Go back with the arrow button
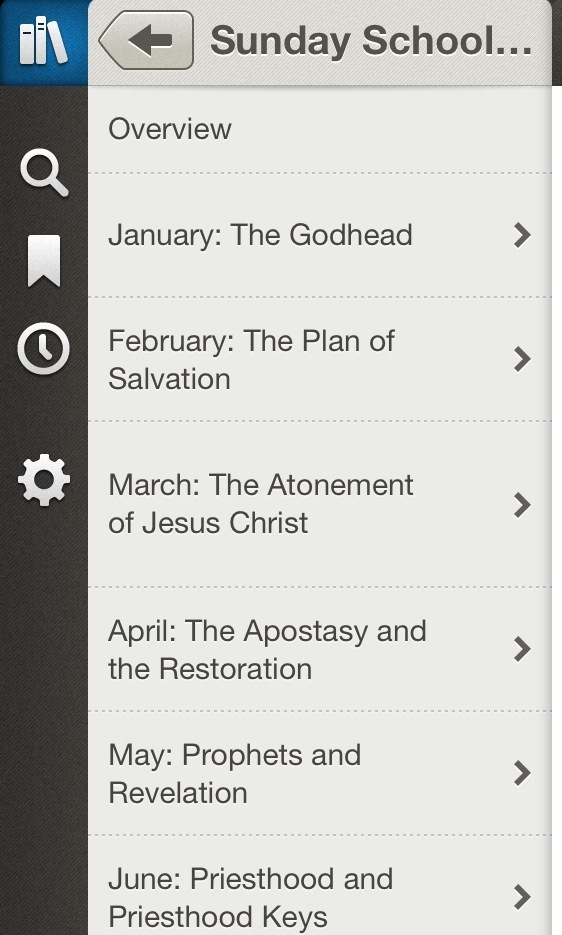 point(147,40)
